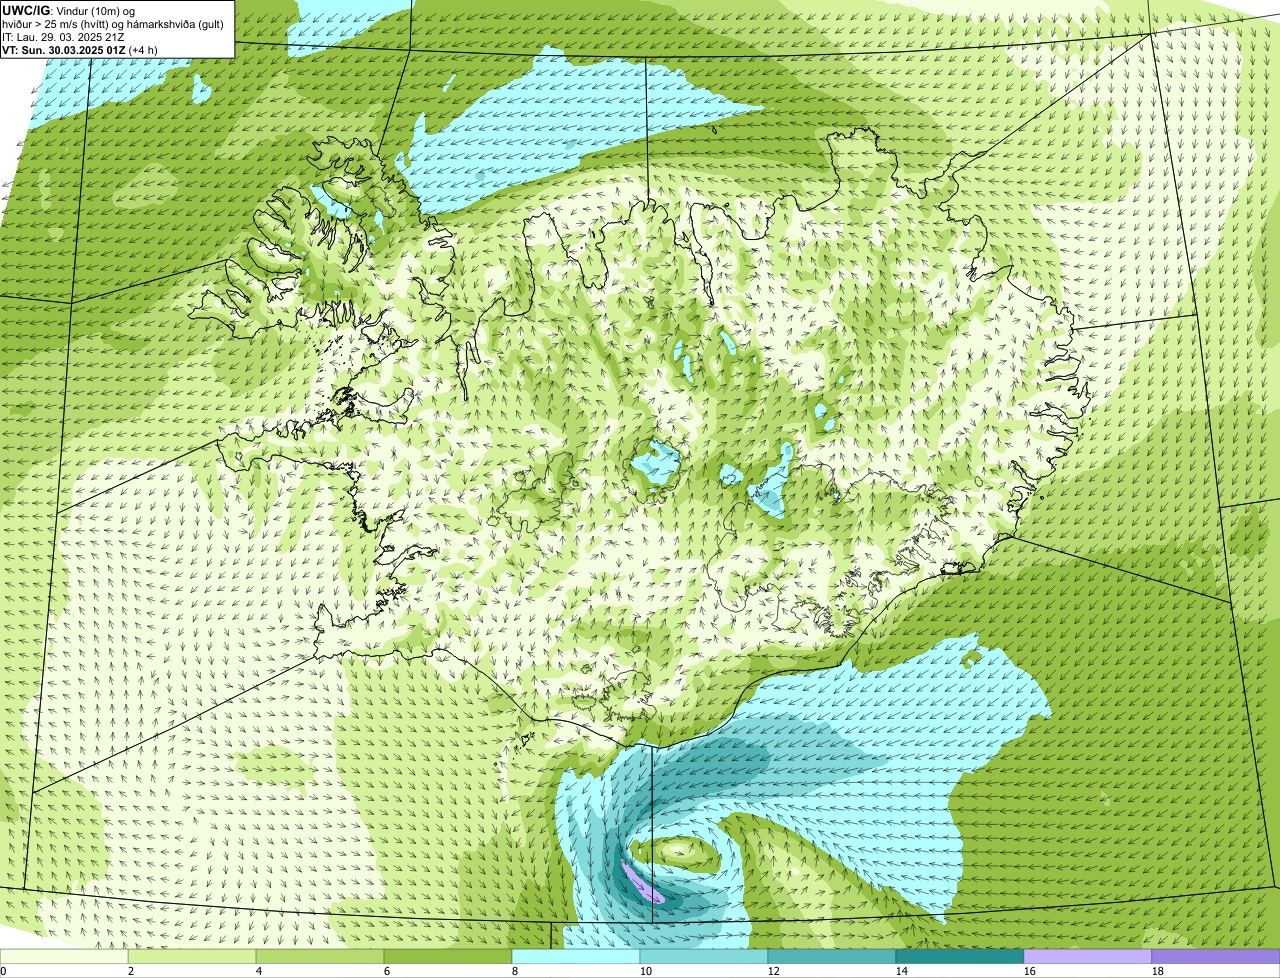The width and height of the screenshot is (1280, 978).
Task: Select the 12–14 m/s teal legend swatch
Action: tap(832, 956)
